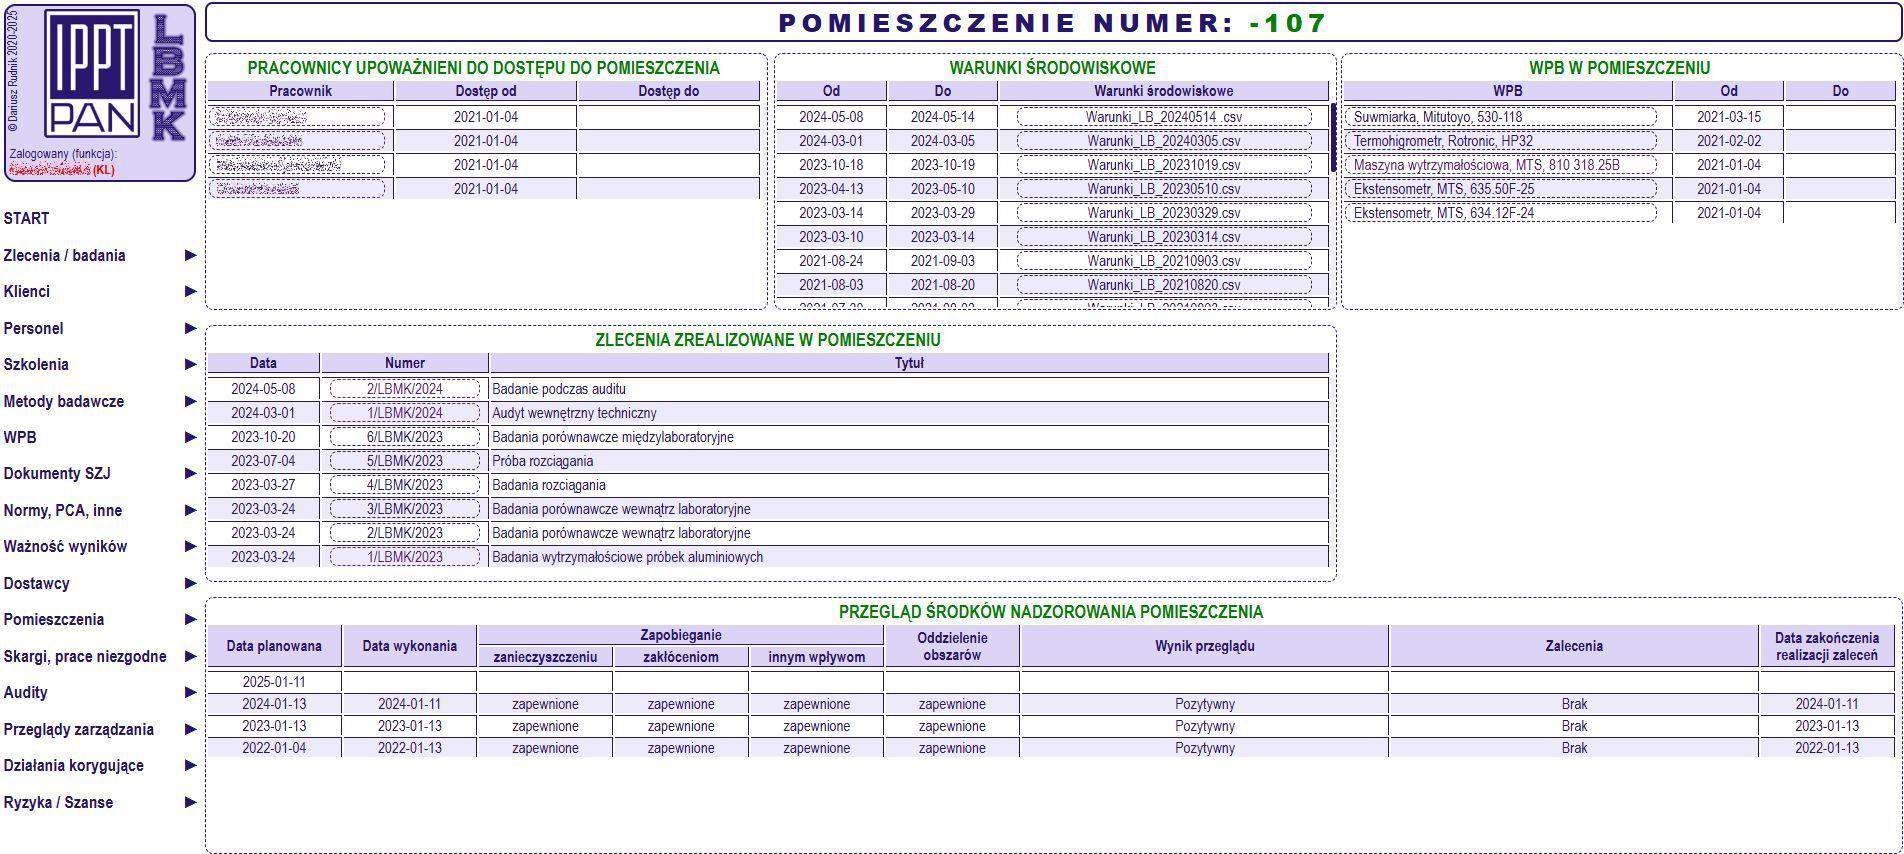Open WPB Ekstensometr, MTS, 634.12F-24
The height and width of the screenshot is (854, 1904).
pos(1501,213)
